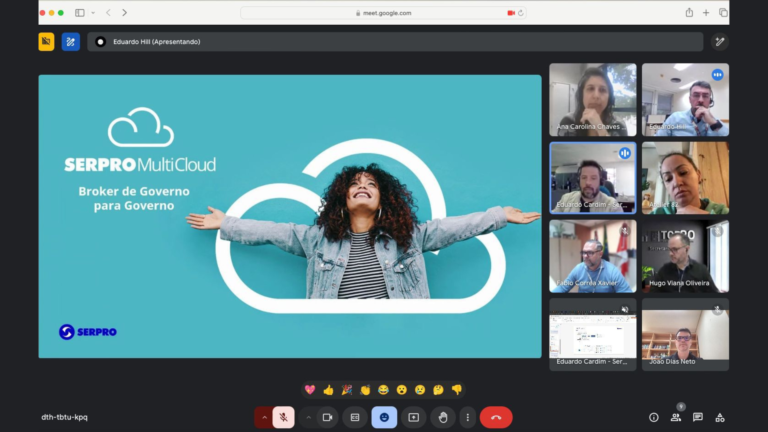The height and width of the screenshot is (432, 768).
Task: Send the sad face reaction
Action: tap(420, 390)
